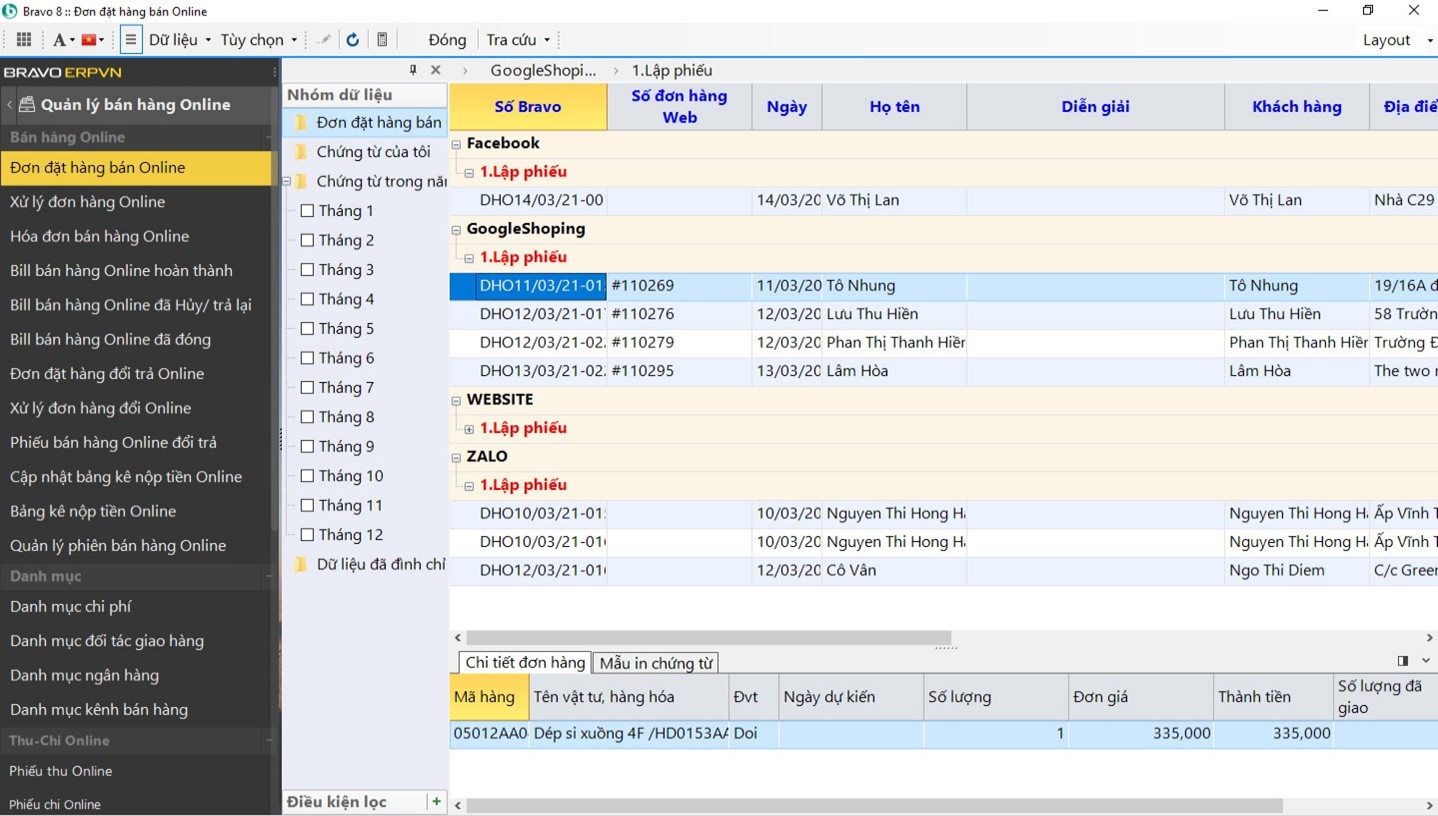Open the Layout dropdown
This screenshot has height=816, width=1438.
[x=1397, y=40]
